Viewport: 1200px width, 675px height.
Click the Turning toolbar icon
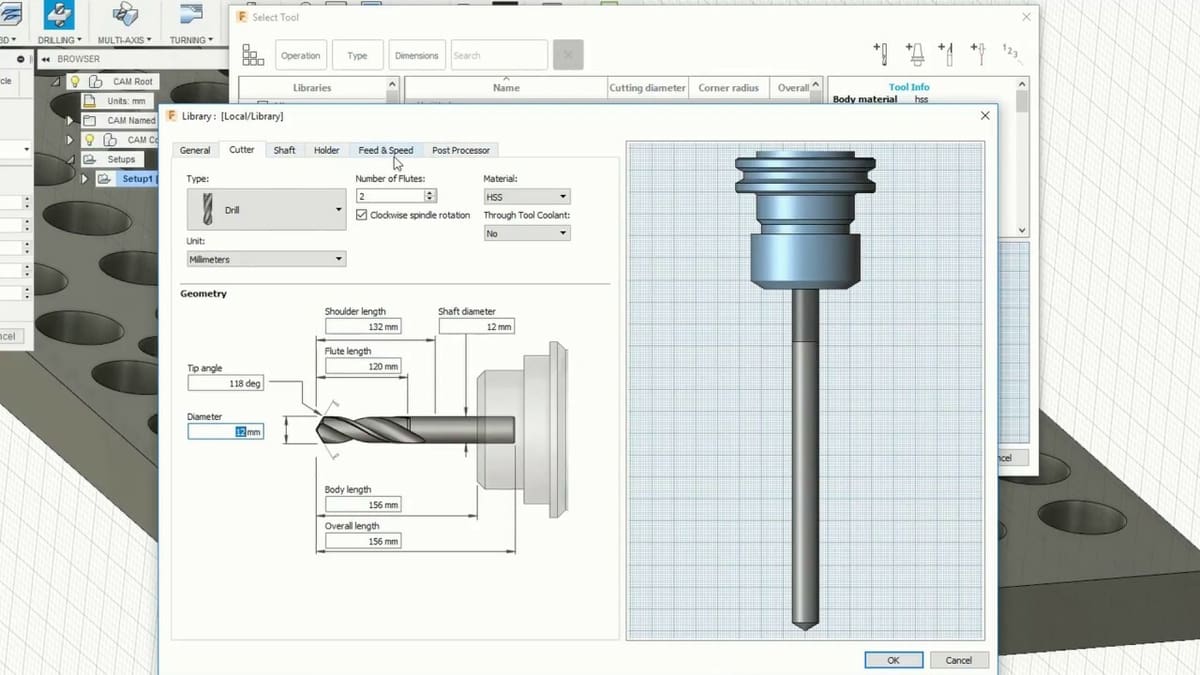click(190, 13)
